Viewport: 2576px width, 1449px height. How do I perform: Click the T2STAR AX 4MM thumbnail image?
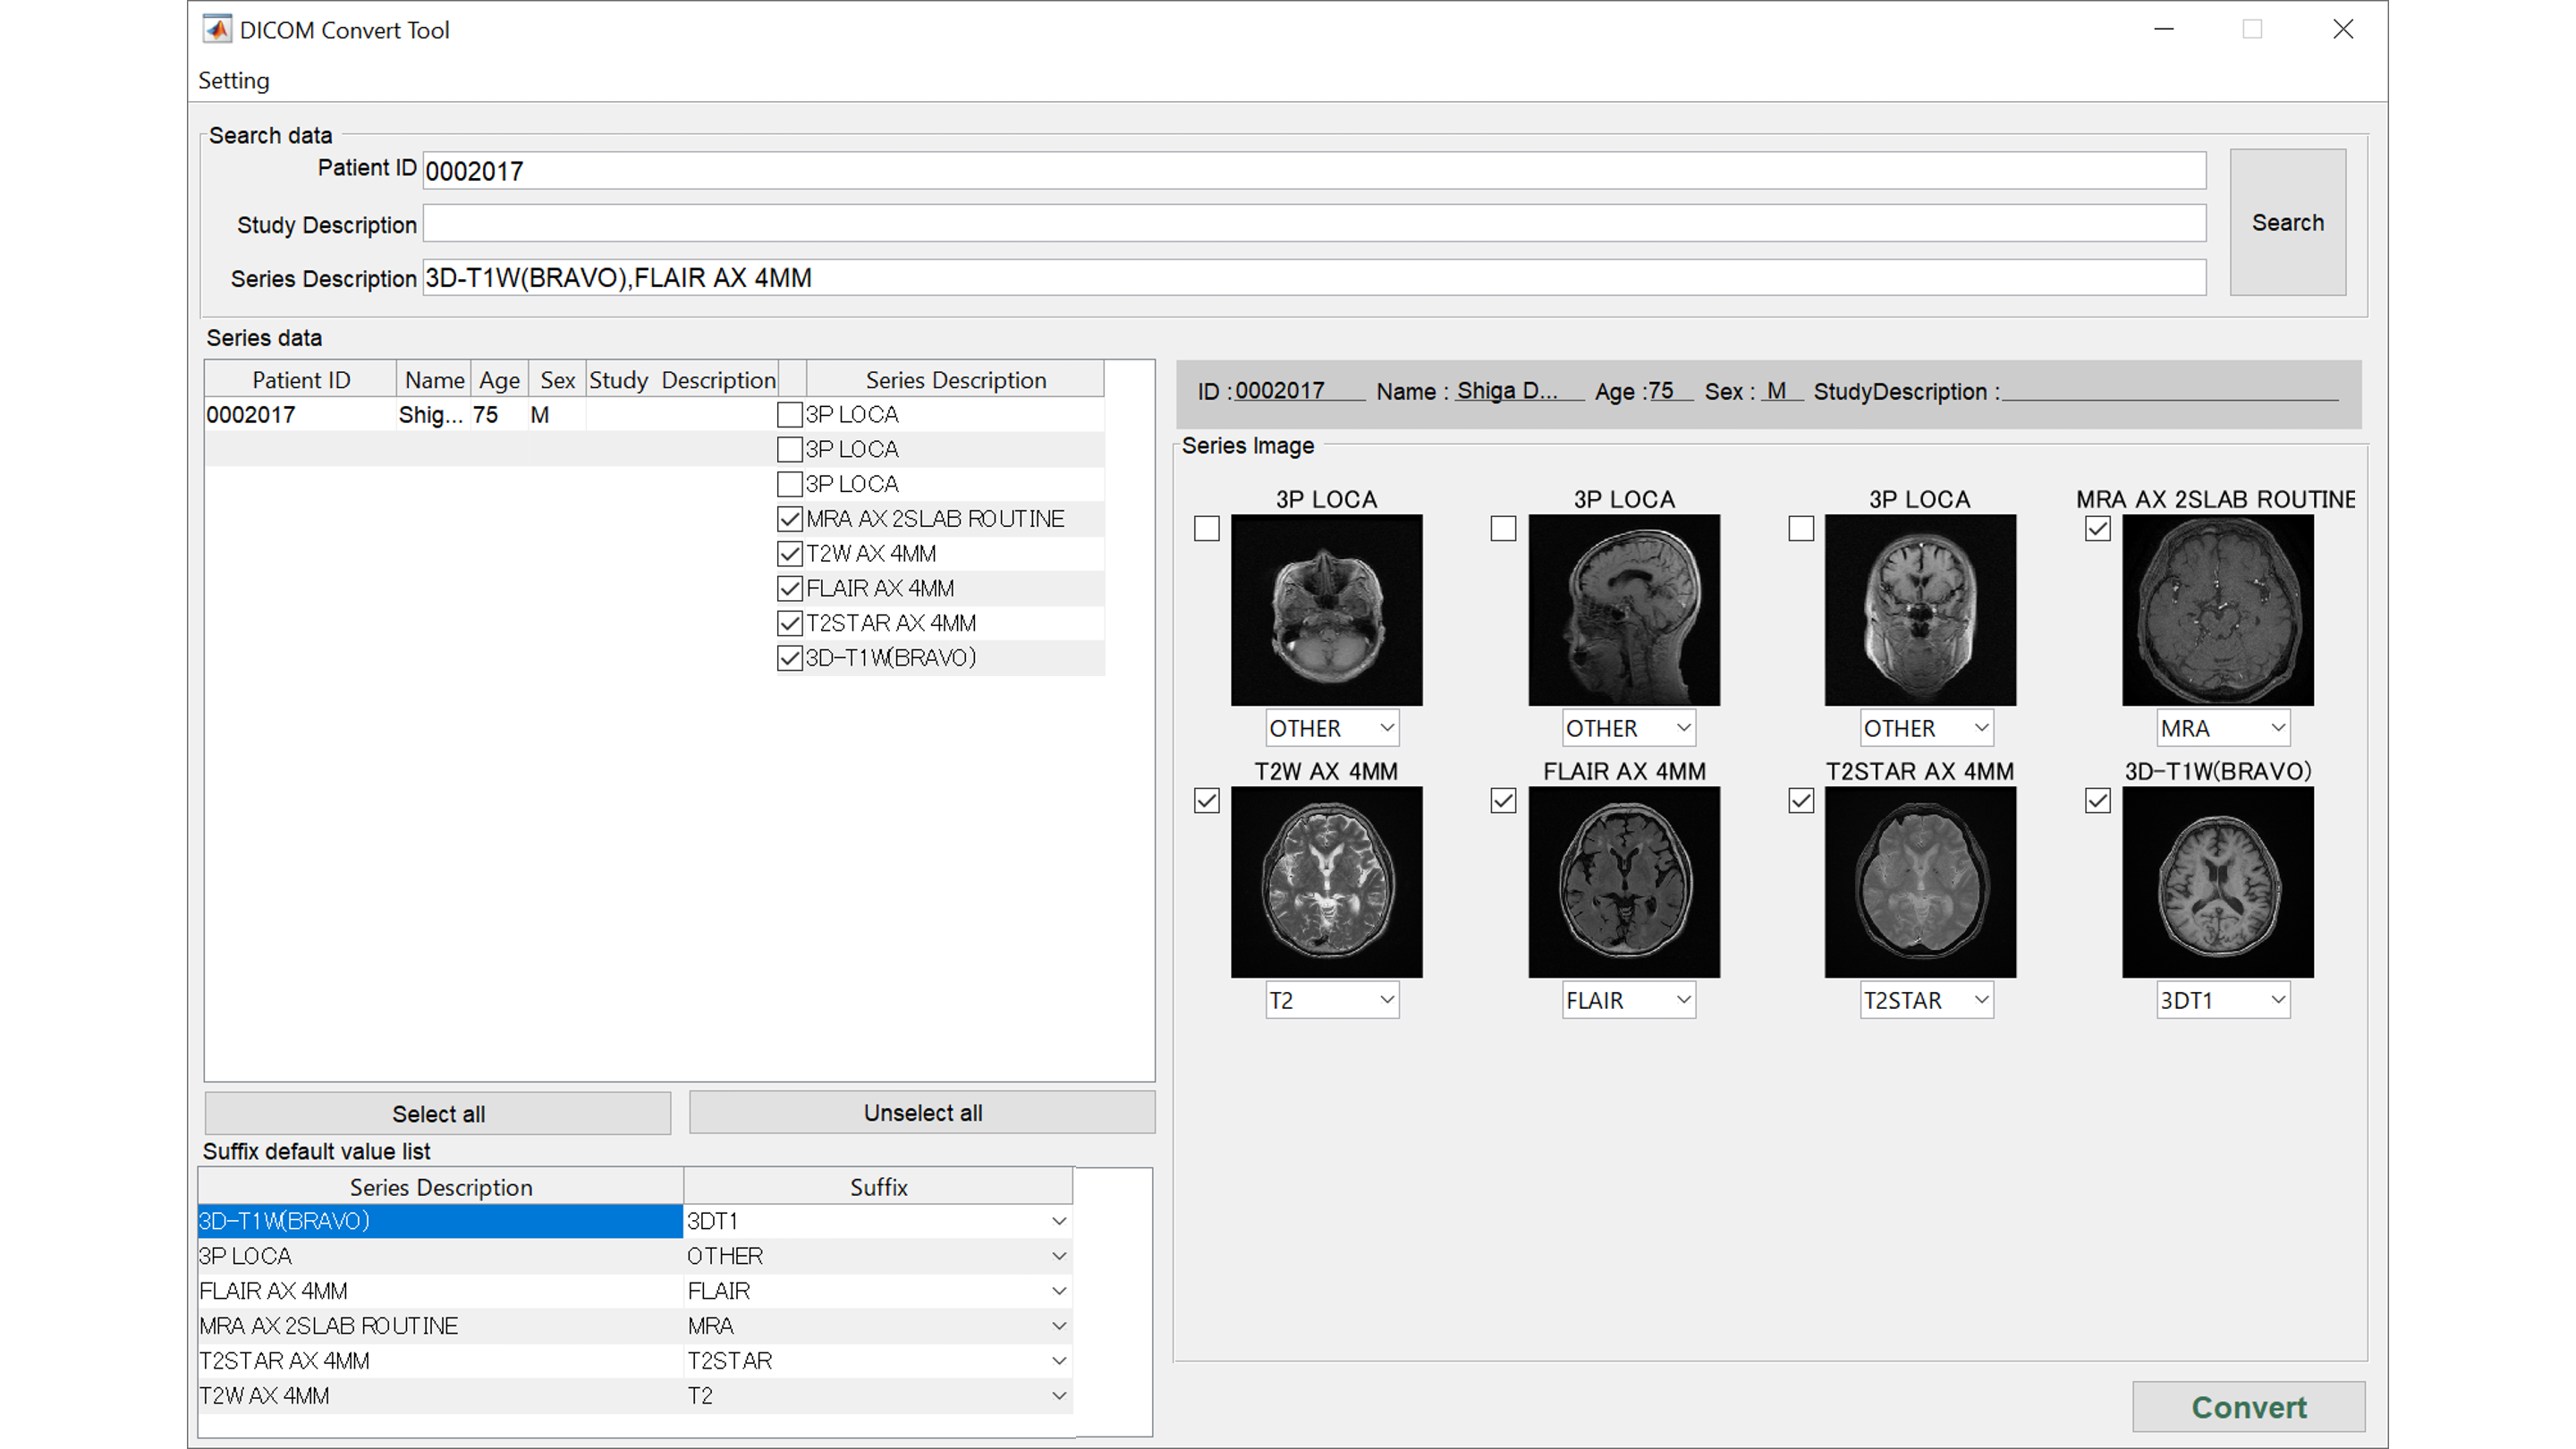pyautogui.click(x=1920, y=881)
